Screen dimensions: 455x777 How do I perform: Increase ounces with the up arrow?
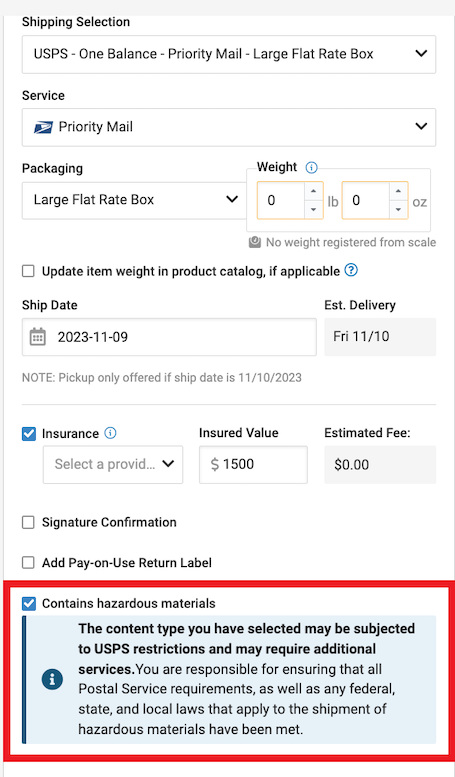(398, 191)
